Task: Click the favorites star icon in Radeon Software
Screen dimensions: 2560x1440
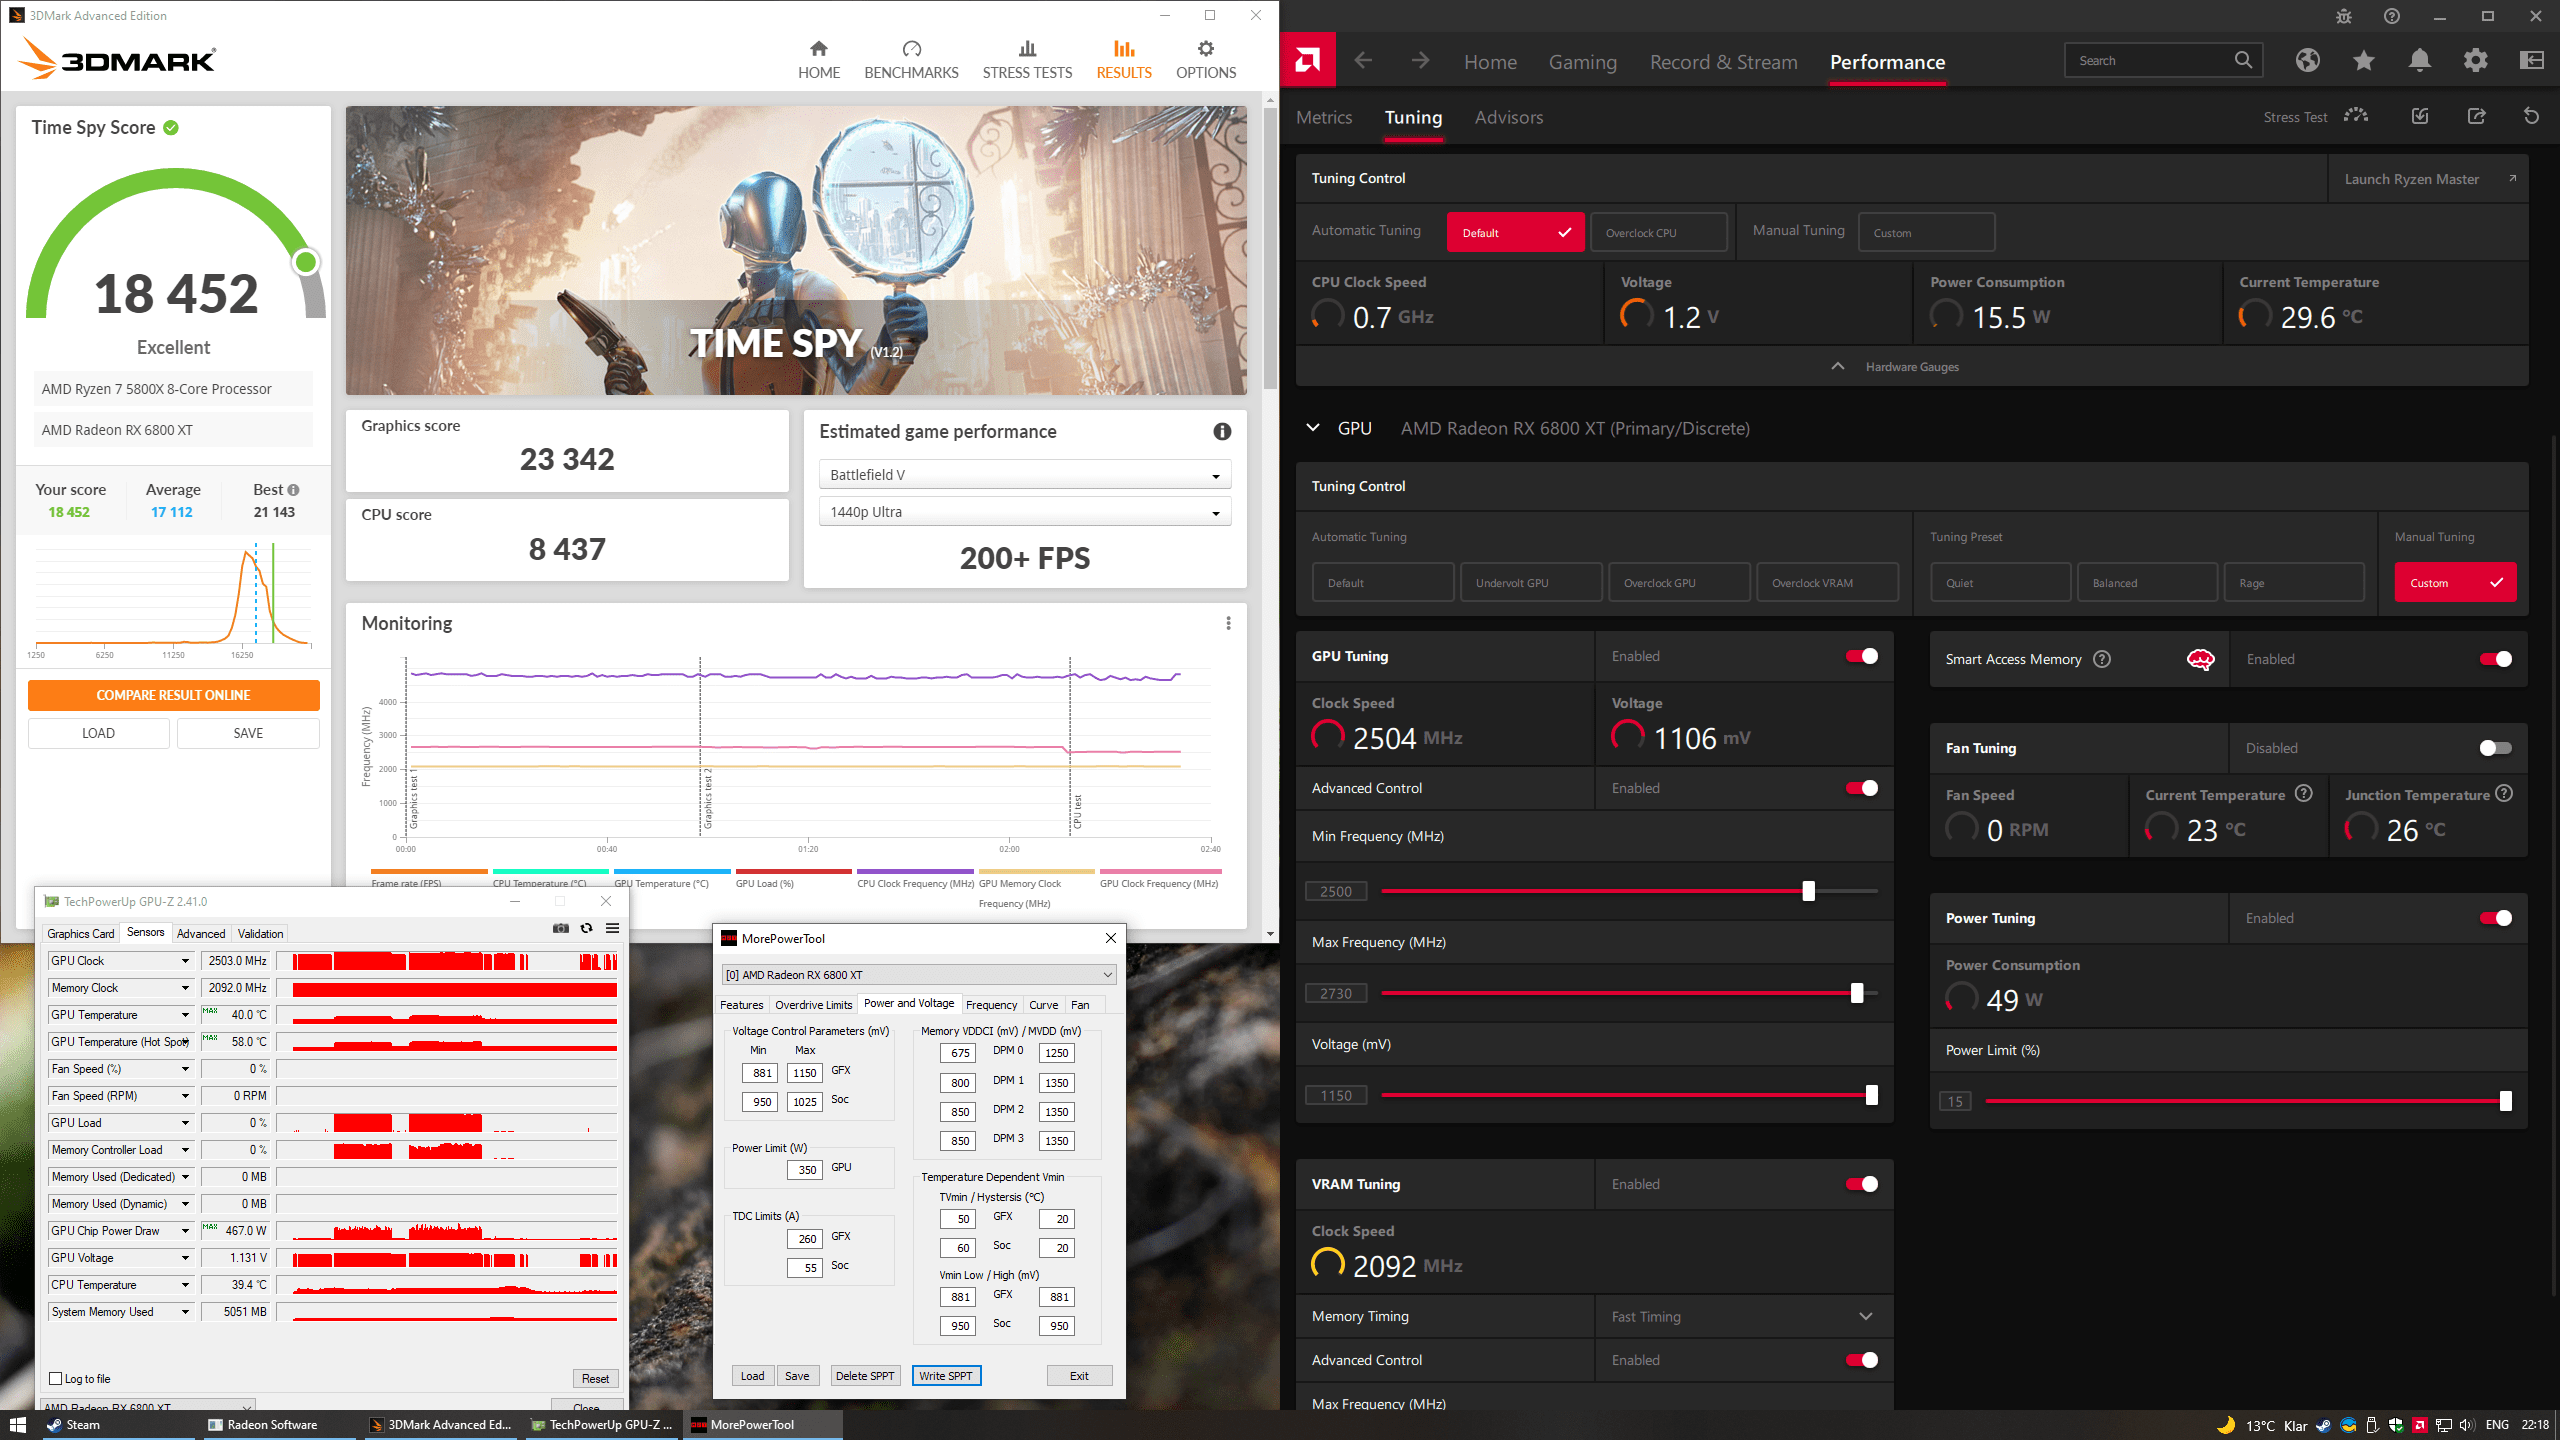Action: 2363,61
